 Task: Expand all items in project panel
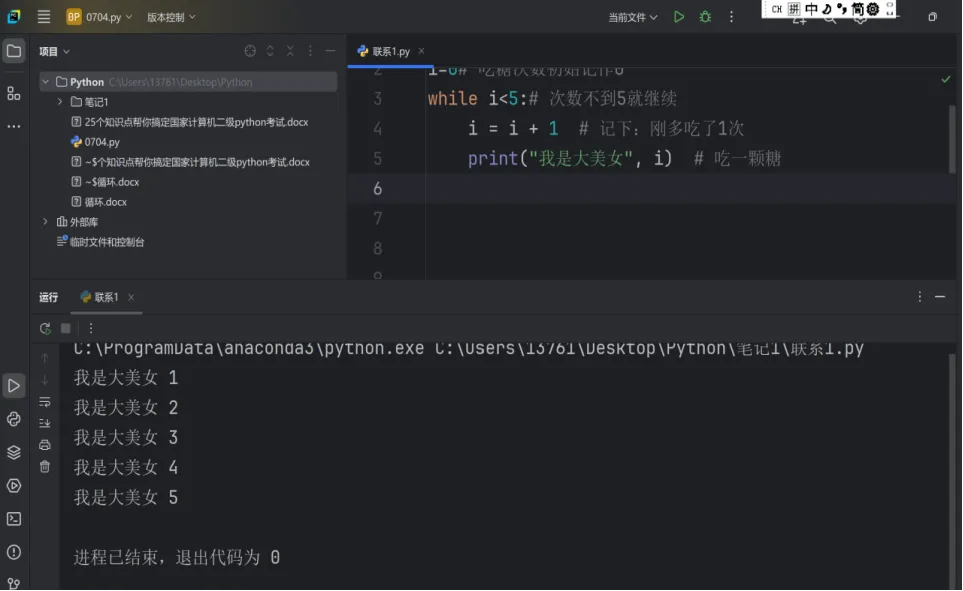click(270, 51)
